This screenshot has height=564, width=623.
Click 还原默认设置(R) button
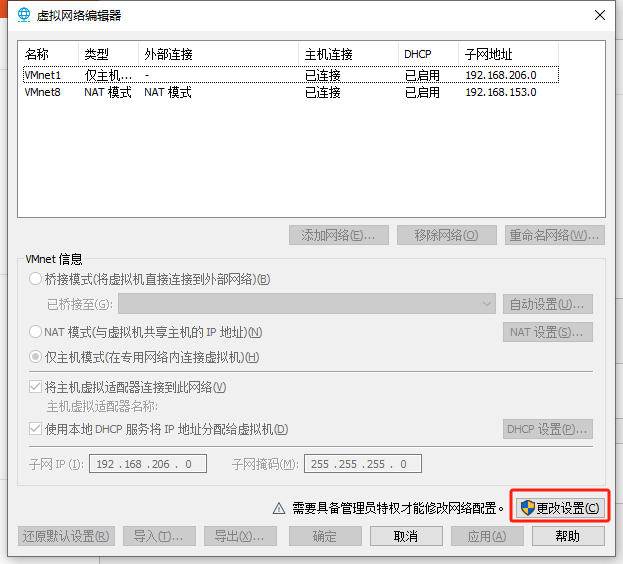[66, 536]
